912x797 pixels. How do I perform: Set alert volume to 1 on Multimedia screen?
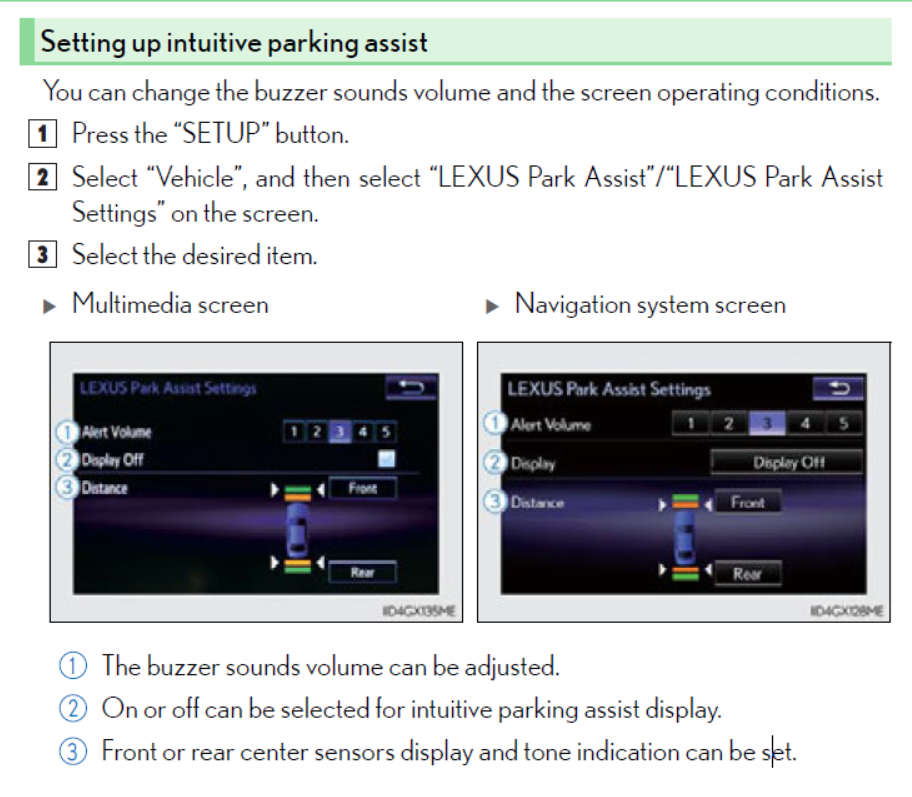coord(293,432)
